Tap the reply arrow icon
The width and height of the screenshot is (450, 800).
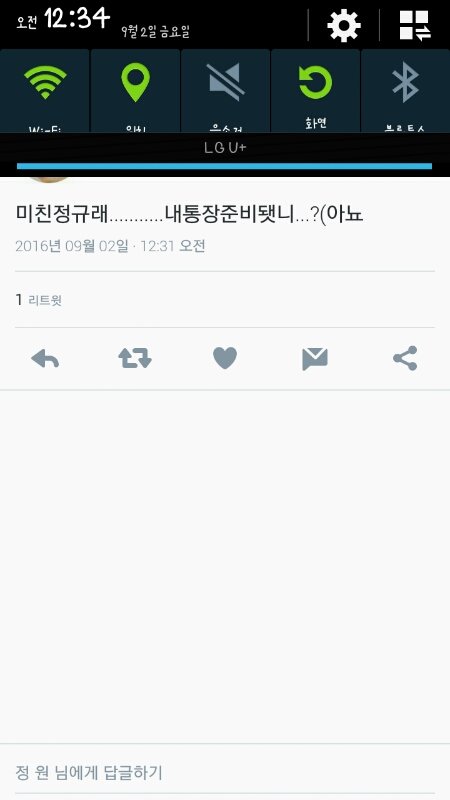pyautogui.click(x=45, y=359)
